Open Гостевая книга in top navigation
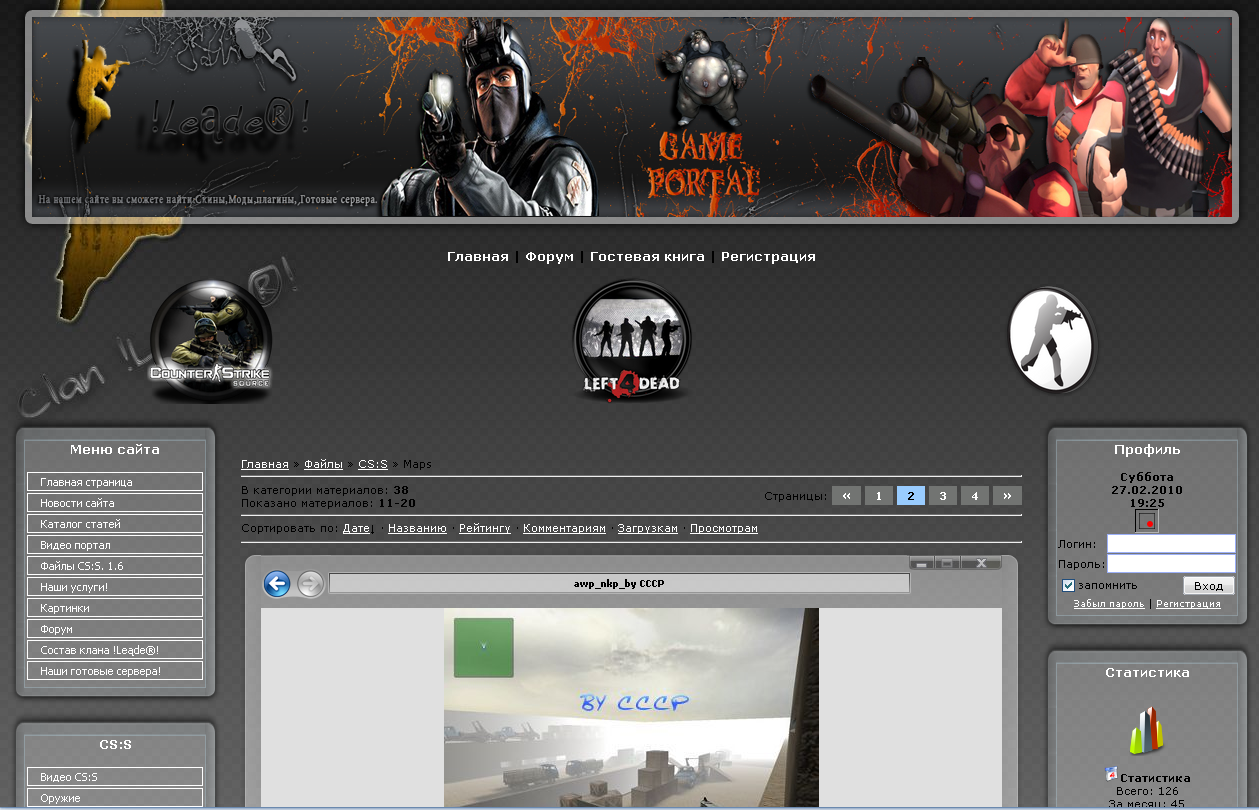 click(647, 257)
